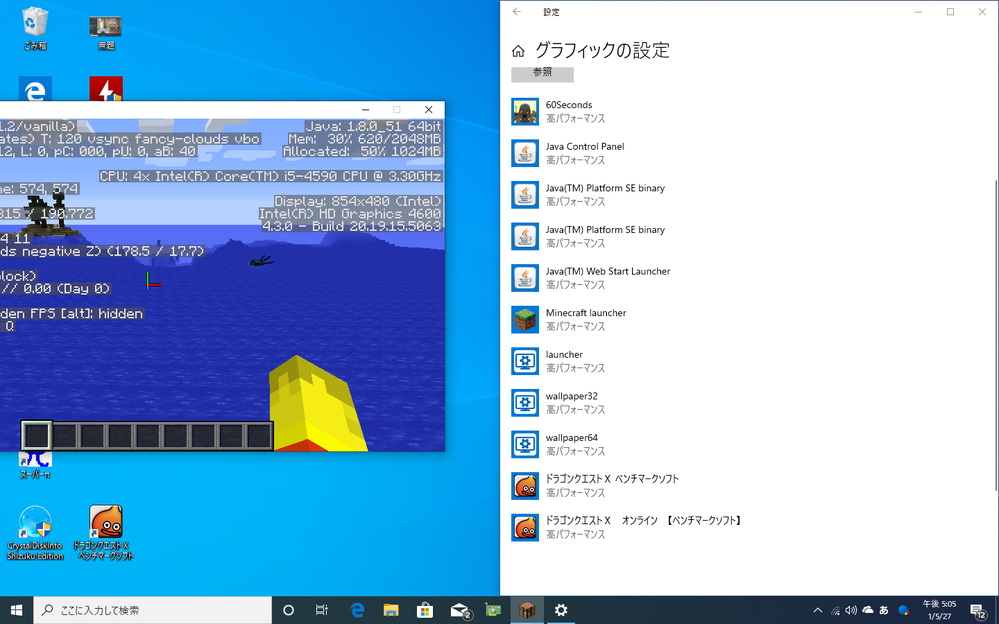Open the taskbar clock and date
This screenshot has height=624, width=999.
tap(939, 610)
